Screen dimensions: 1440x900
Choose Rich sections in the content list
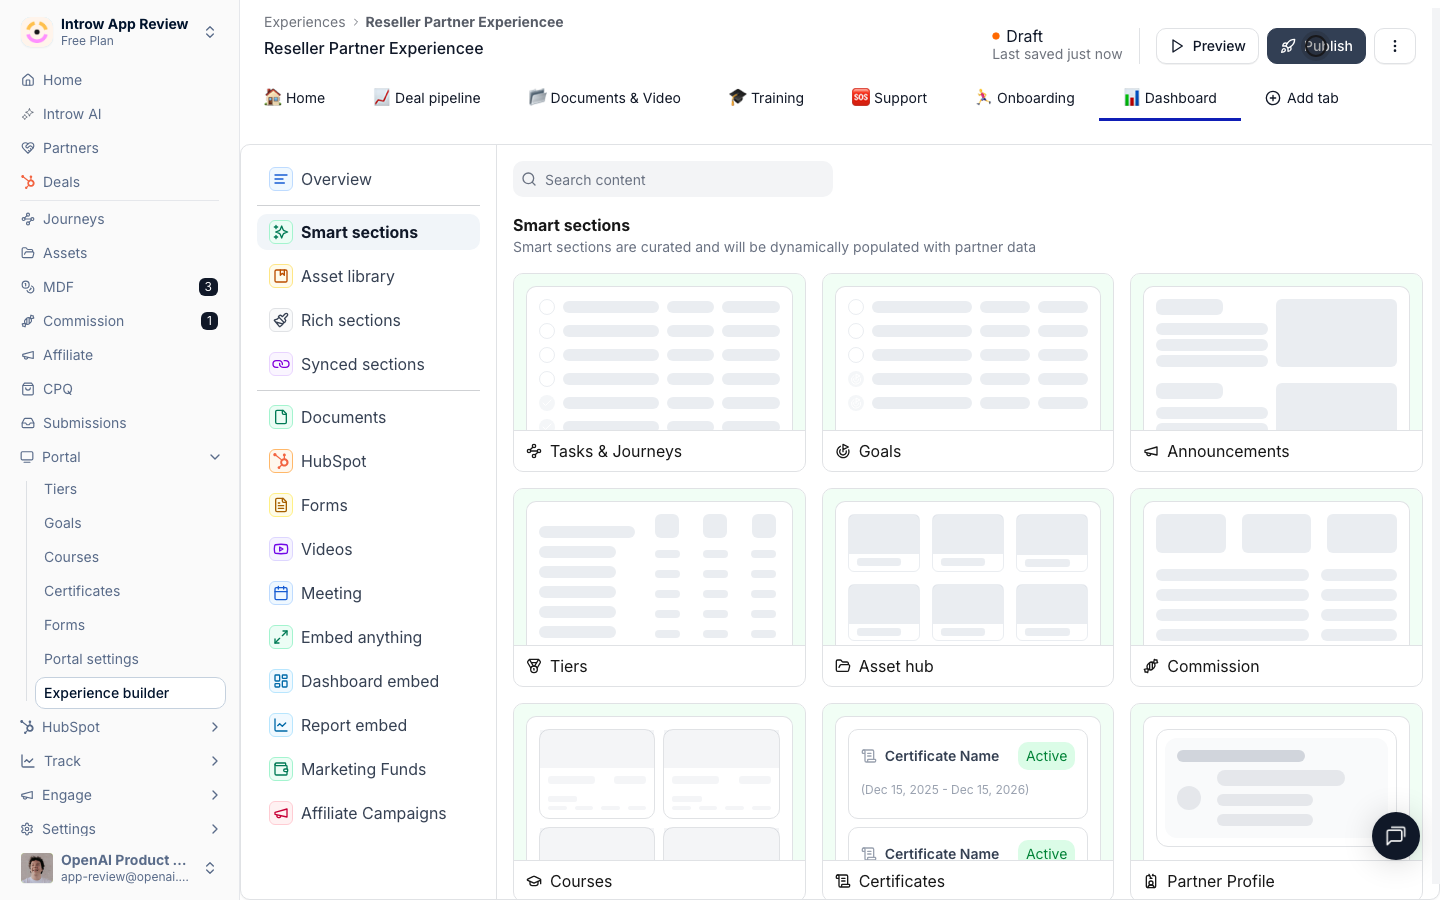[x=368, y=320]
